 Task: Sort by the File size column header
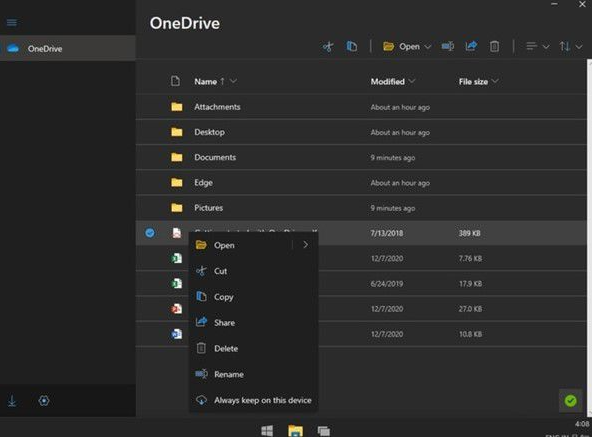(x=473, y=81)
